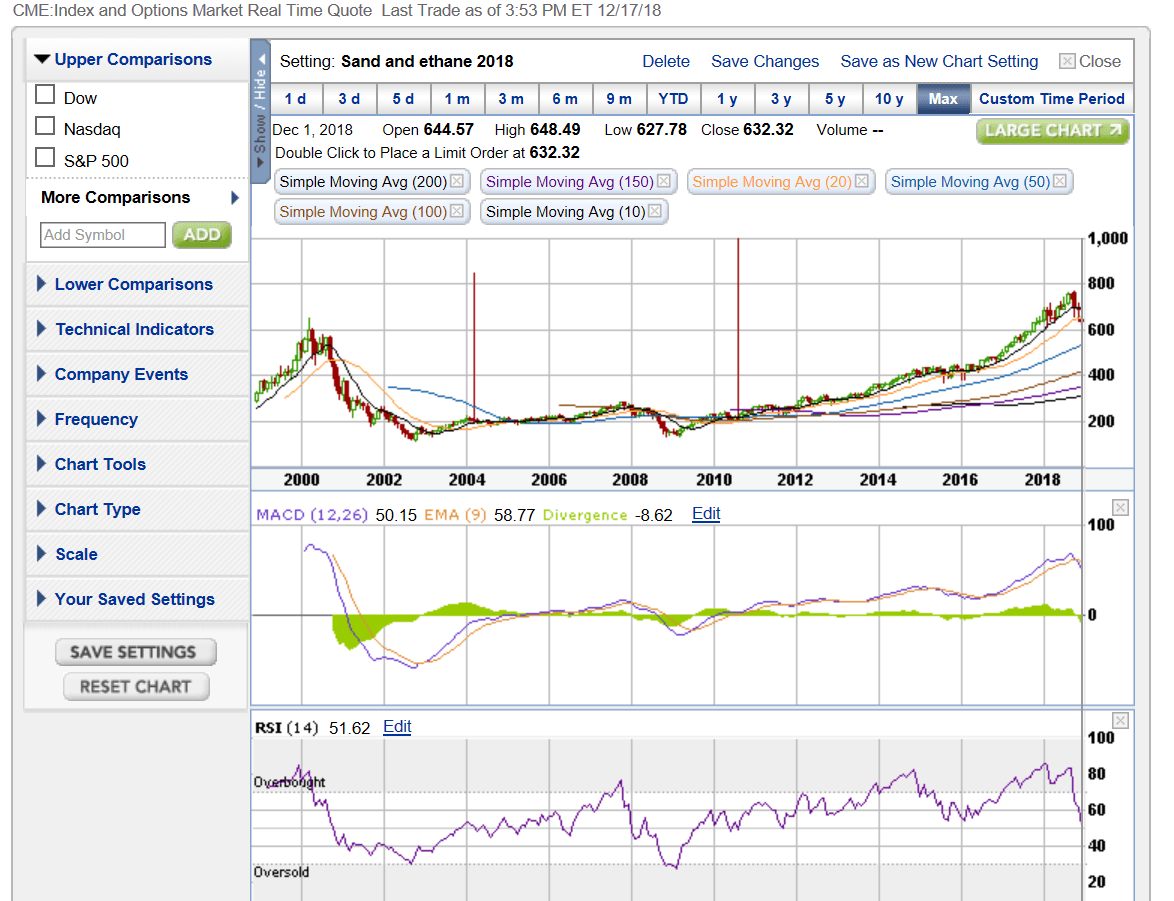
Task: Open Custom Time Period option
Action: [x=1052, y=99]
